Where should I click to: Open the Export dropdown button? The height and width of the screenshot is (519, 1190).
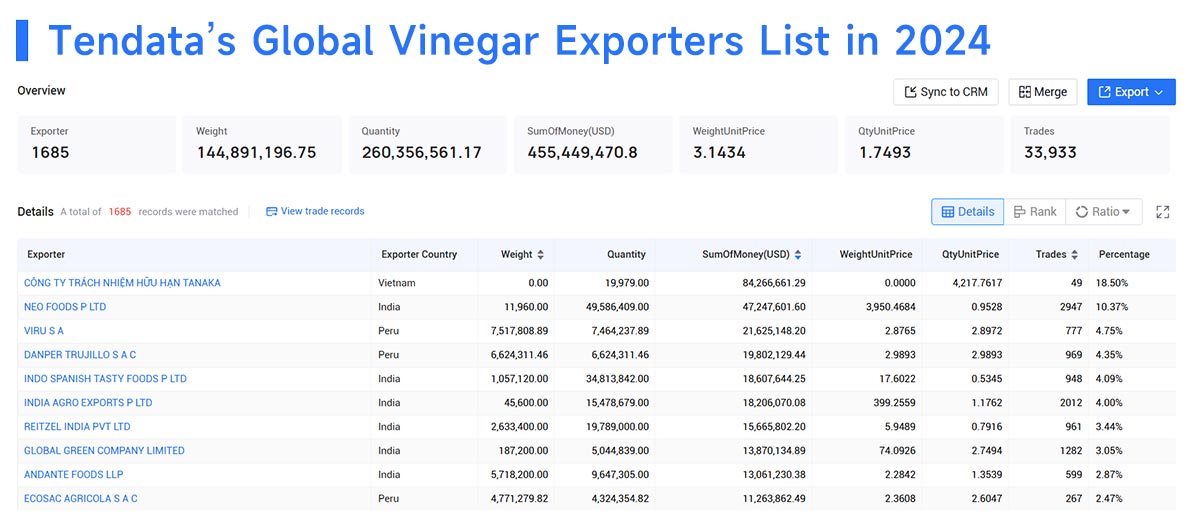click(1131, 92)
